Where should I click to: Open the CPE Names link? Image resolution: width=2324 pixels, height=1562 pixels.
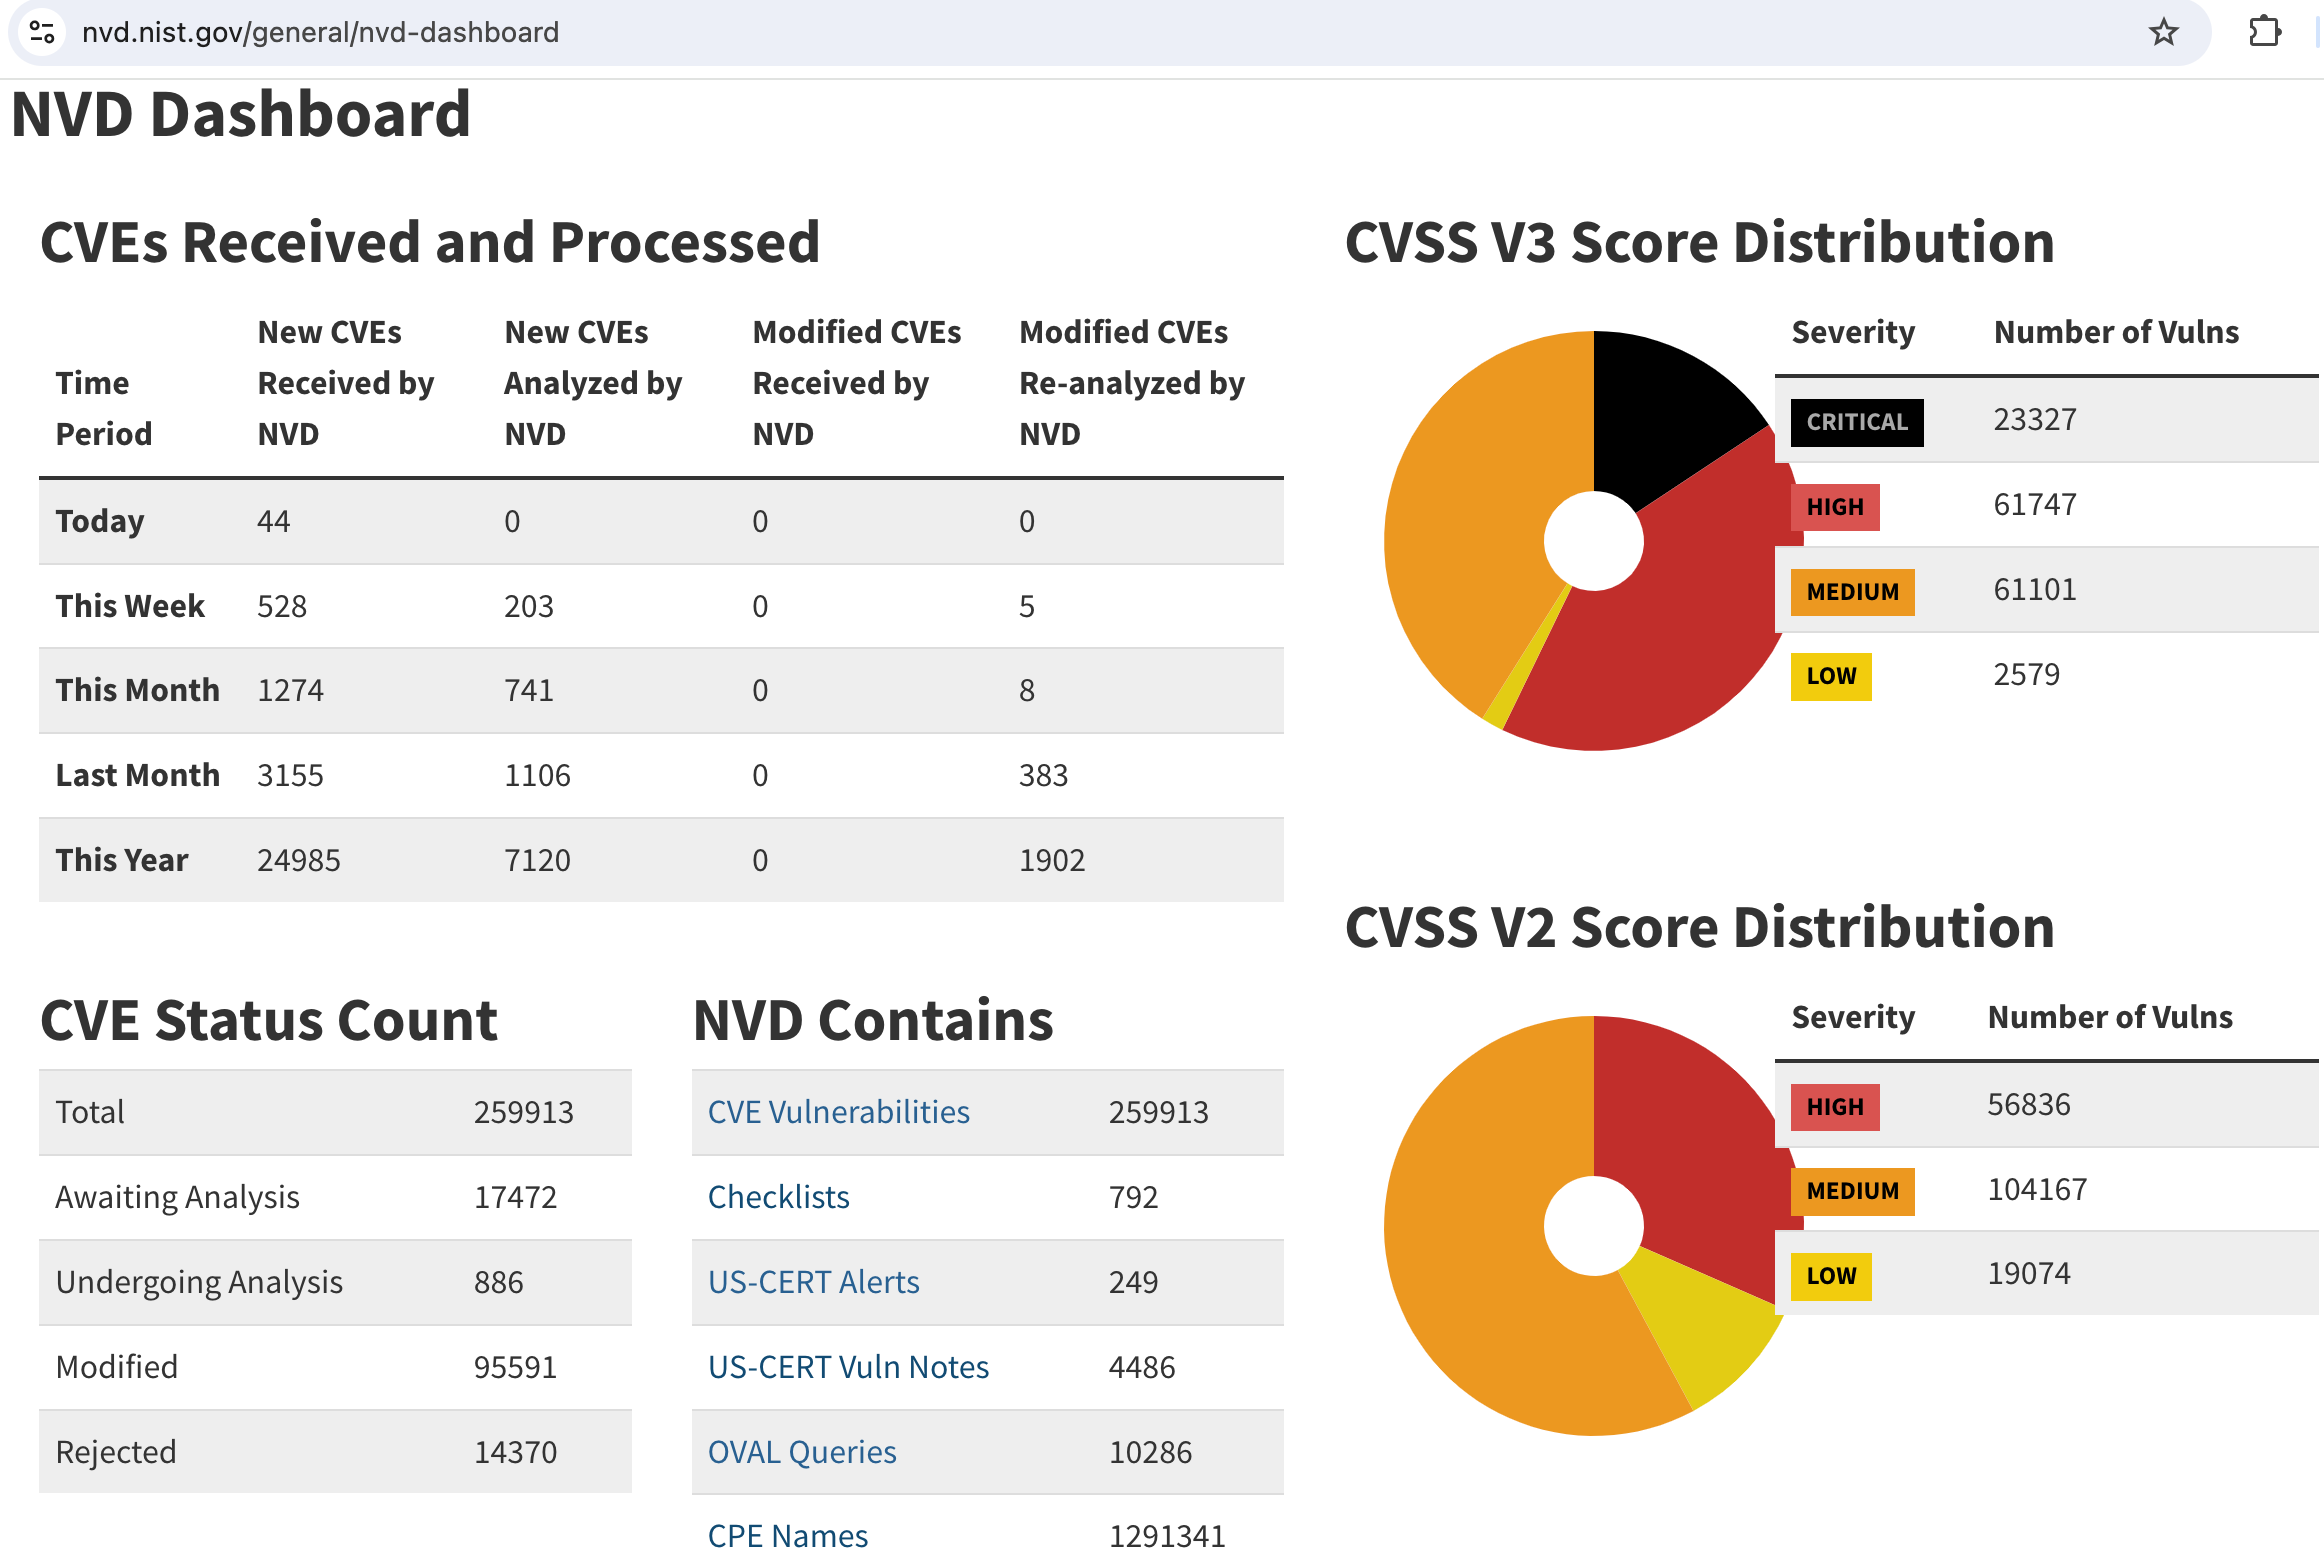(787, 1536)
